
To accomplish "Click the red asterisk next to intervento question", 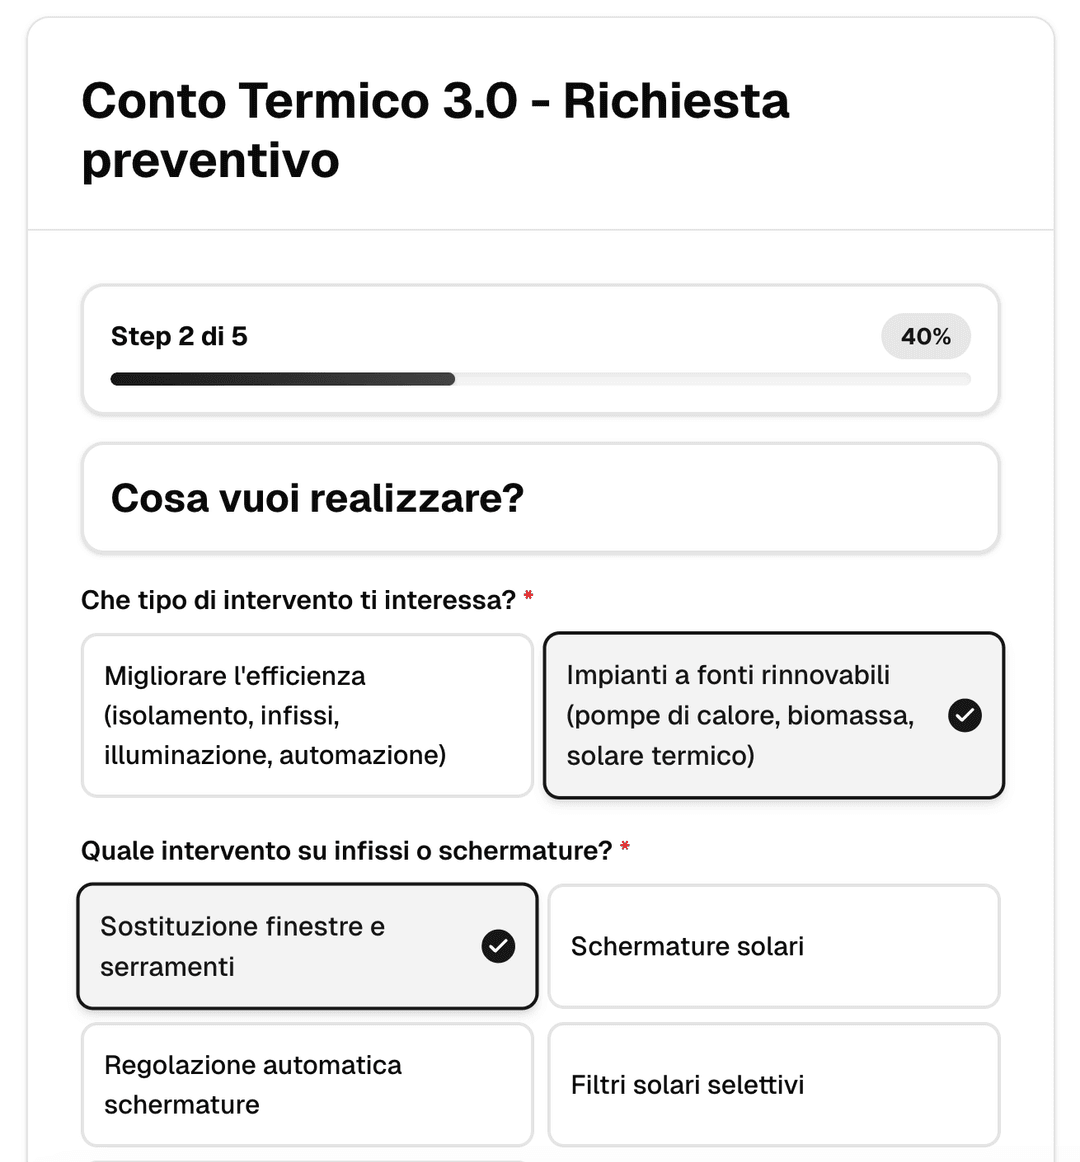I will [x=530, y=596].
